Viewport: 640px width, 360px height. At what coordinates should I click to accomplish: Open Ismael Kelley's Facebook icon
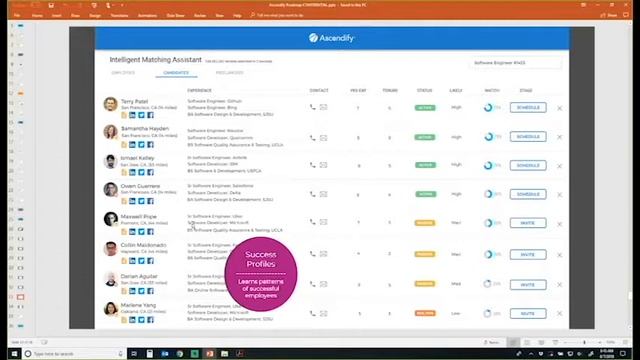pyautogui.click(x=150, y=172)
